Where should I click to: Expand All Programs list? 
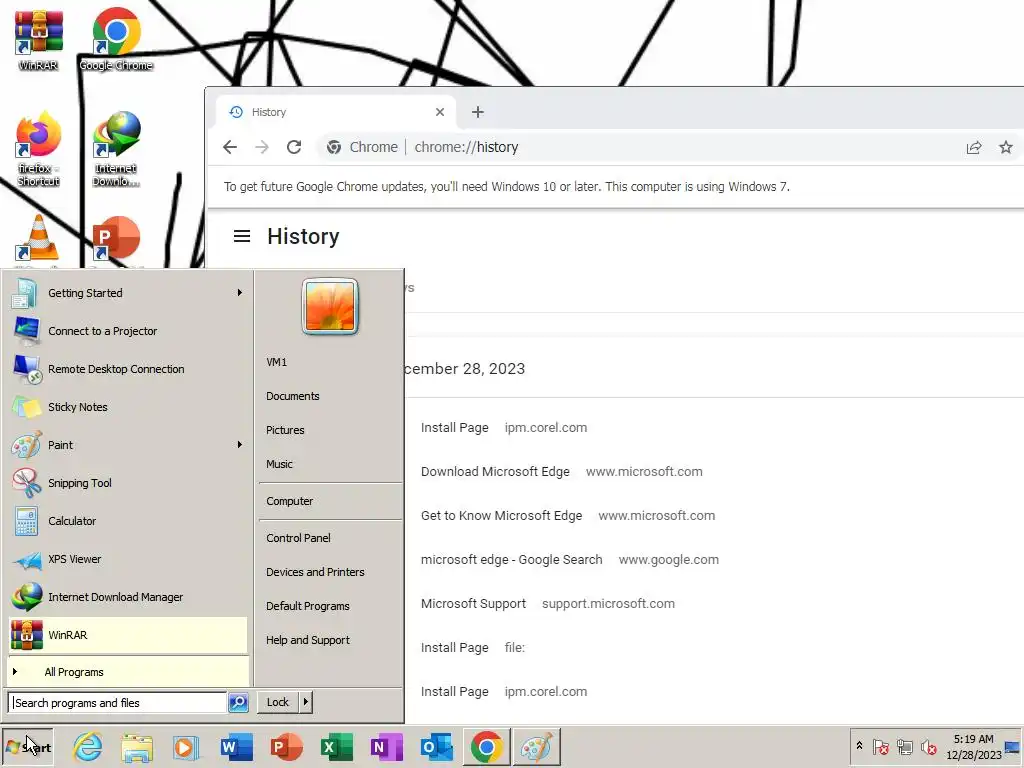[129, 672]
